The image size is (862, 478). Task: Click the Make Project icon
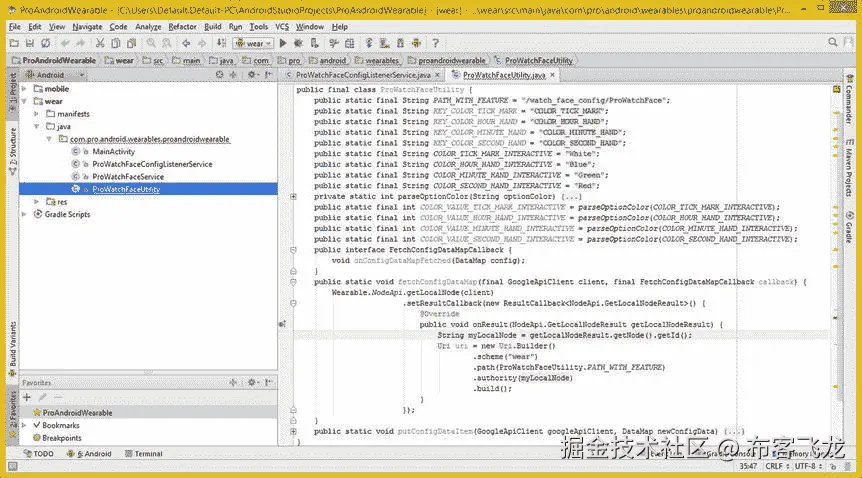click(221, 43)
